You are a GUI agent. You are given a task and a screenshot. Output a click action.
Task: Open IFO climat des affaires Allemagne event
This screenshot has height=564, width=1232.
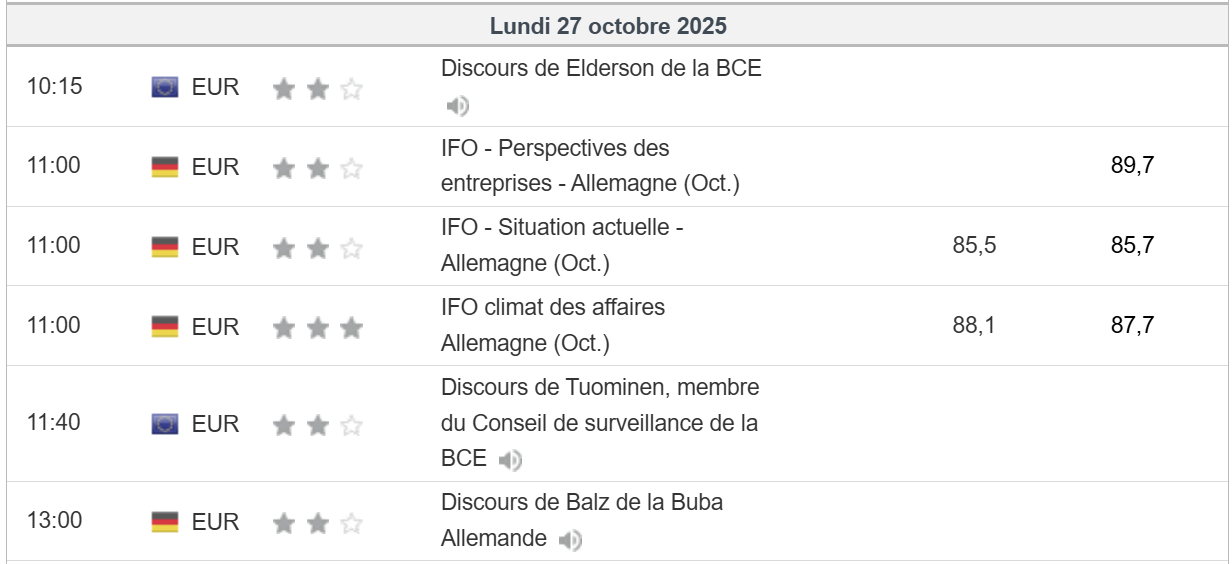pyautogui.click(x=552, y=325)
